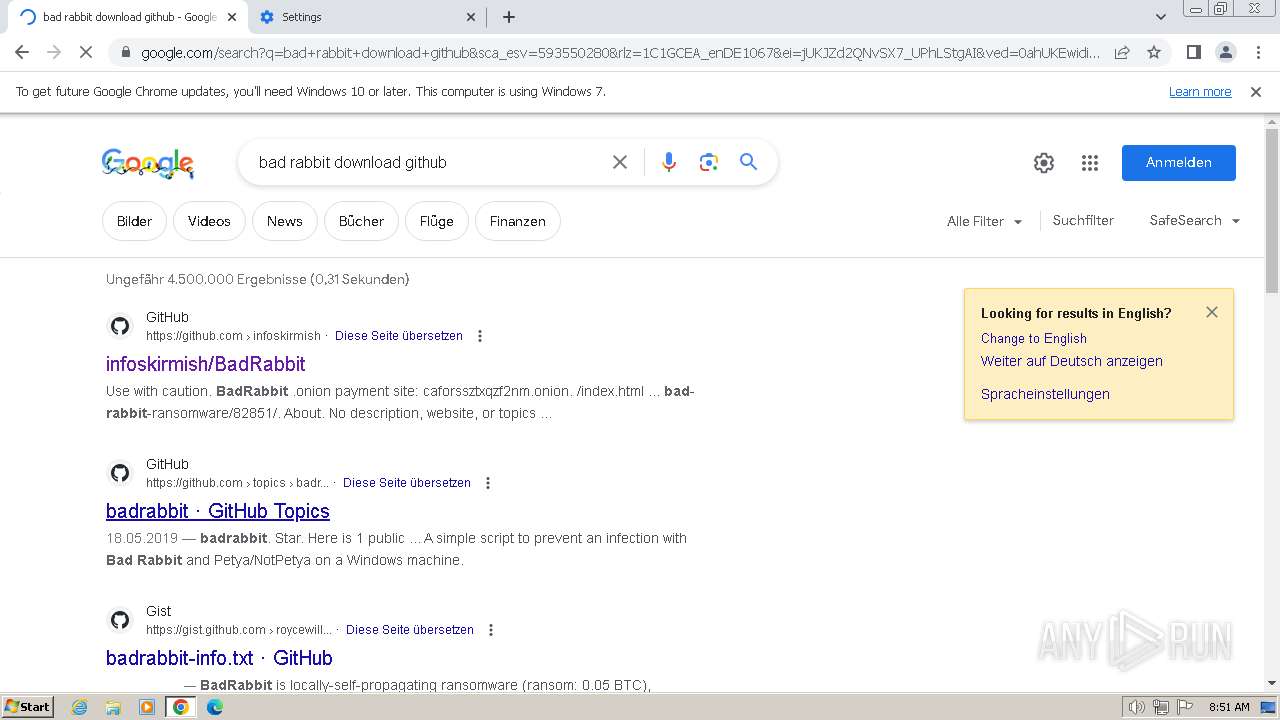
Task: Switch to the Settings browser tab
Action: click(366, 17)
